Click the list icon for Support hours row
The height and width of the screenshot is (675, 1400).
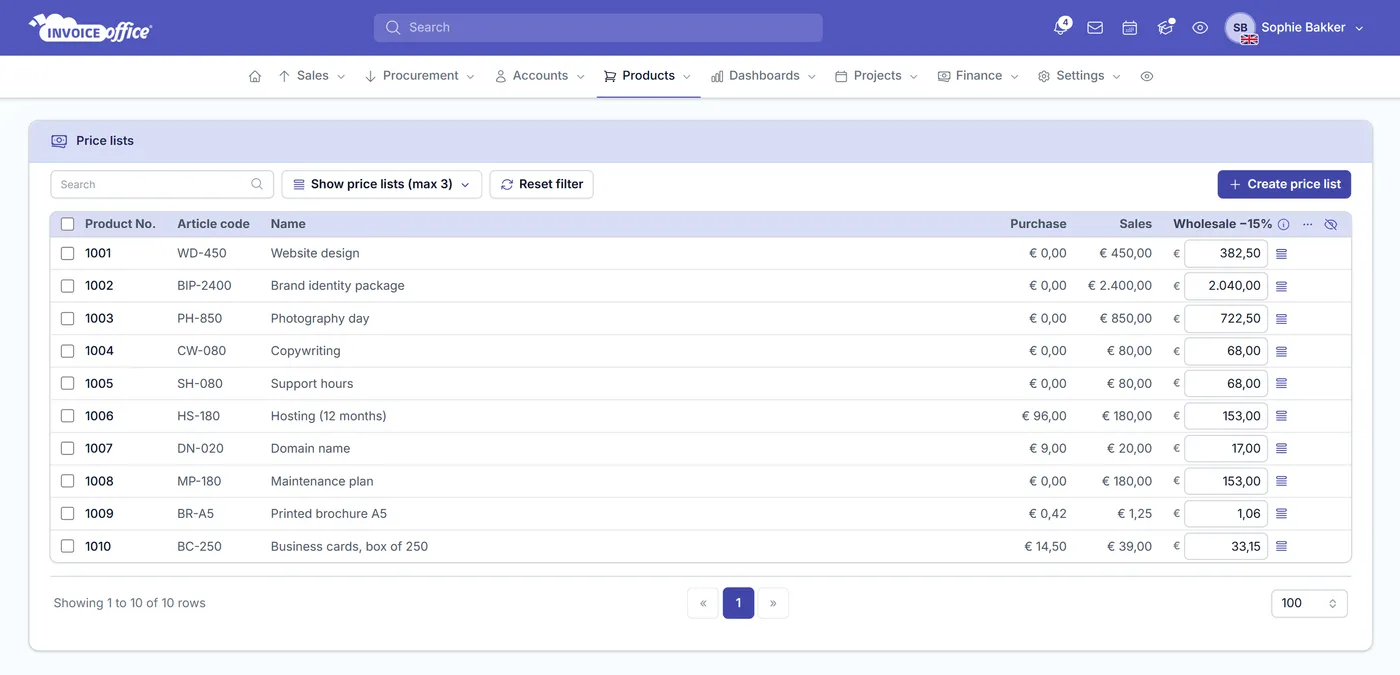[x=1282, y=384]
